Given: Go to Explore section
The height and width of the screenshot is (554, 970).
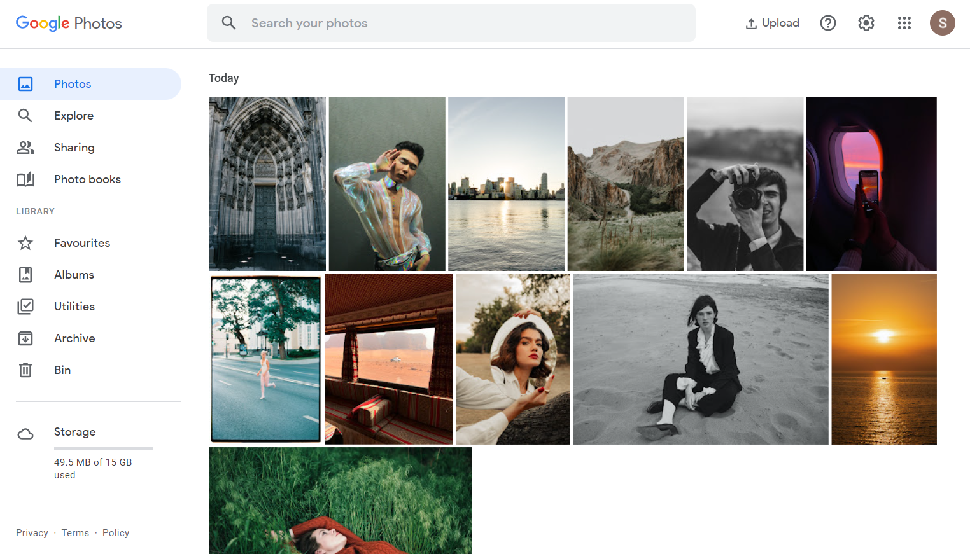Looking at the screenshot, I should [74, 116].
